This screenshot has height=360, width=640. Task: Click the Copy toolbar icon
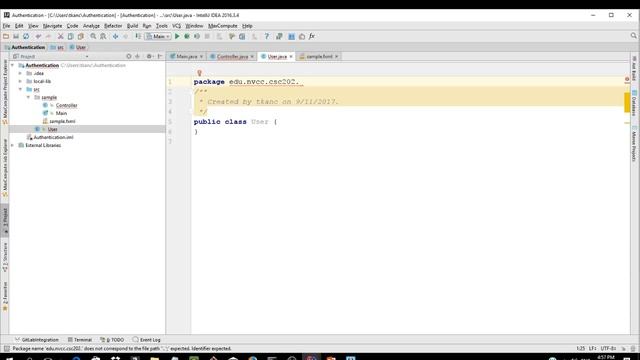coord(71,36)
